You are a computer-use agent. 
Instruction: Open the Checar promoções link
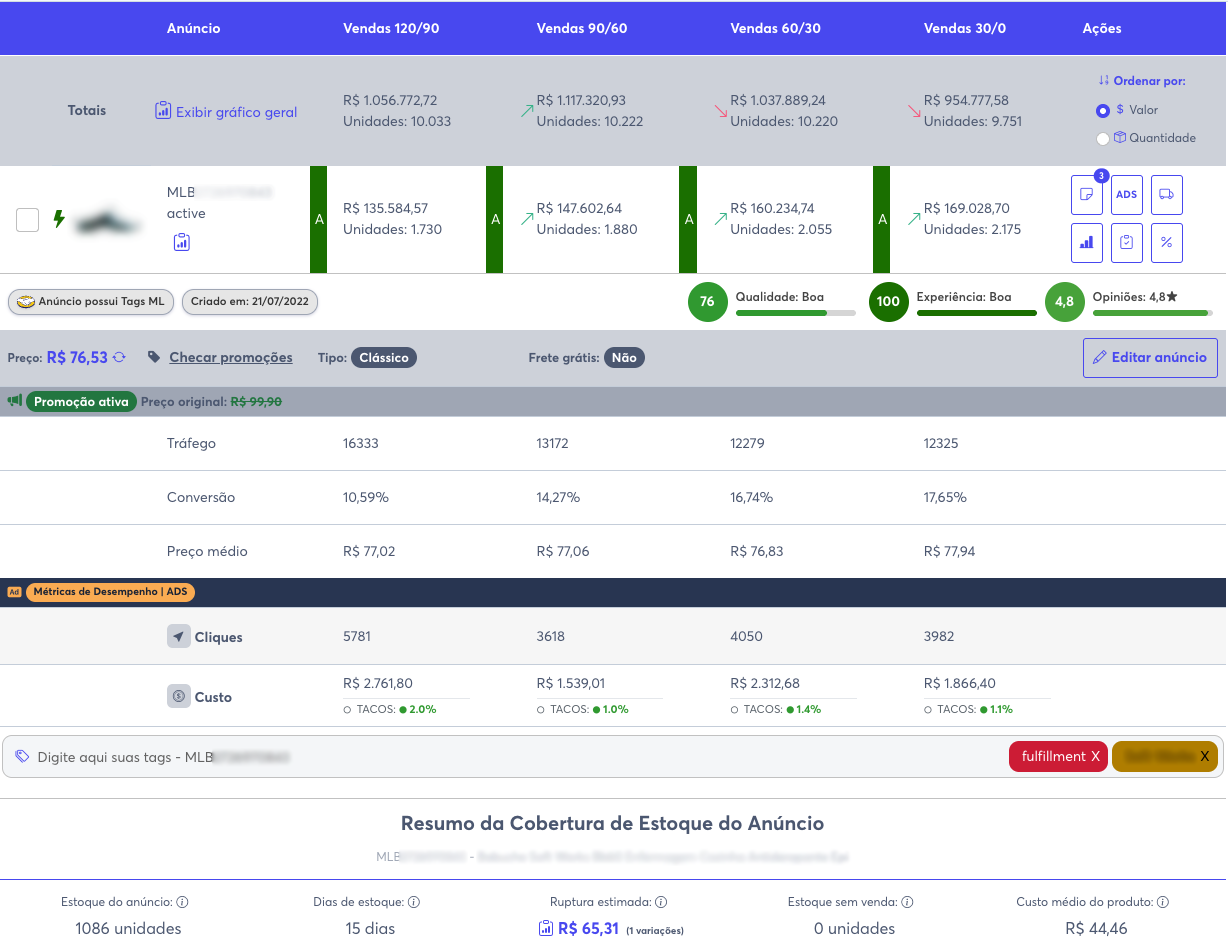point(230,358)
